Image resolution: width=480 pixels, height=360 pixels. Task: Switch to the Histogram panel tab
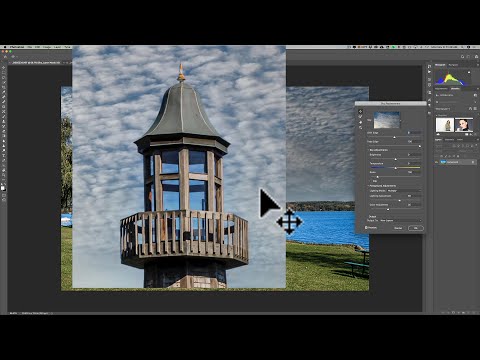coord(440,65)
